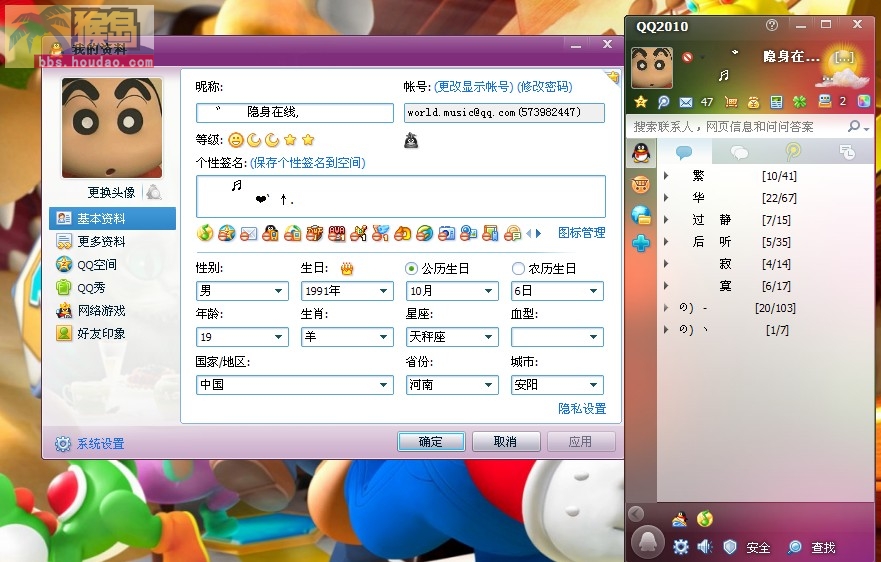The image size is (881, 562).
Task: Open QQ Zone star icon in QQ2010 panel
Action: [641, 102]
